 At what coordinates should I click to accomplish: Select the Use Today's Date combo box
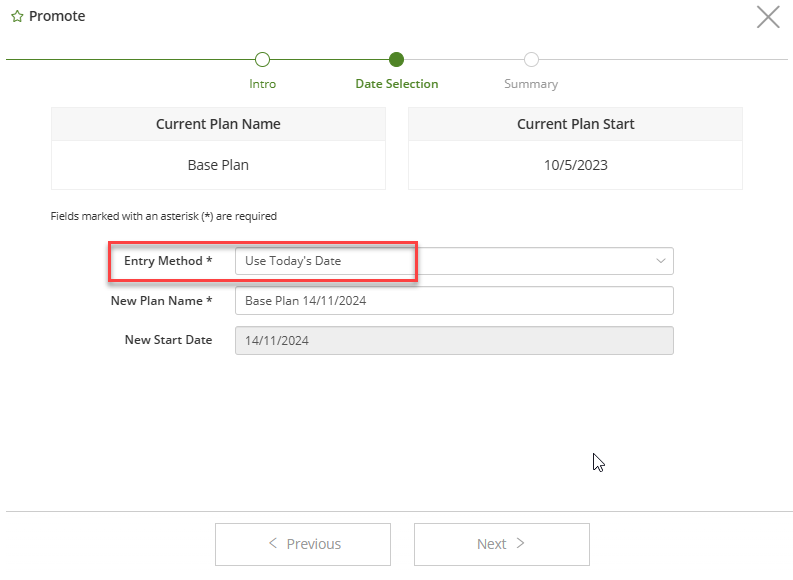tap(454, 261)
